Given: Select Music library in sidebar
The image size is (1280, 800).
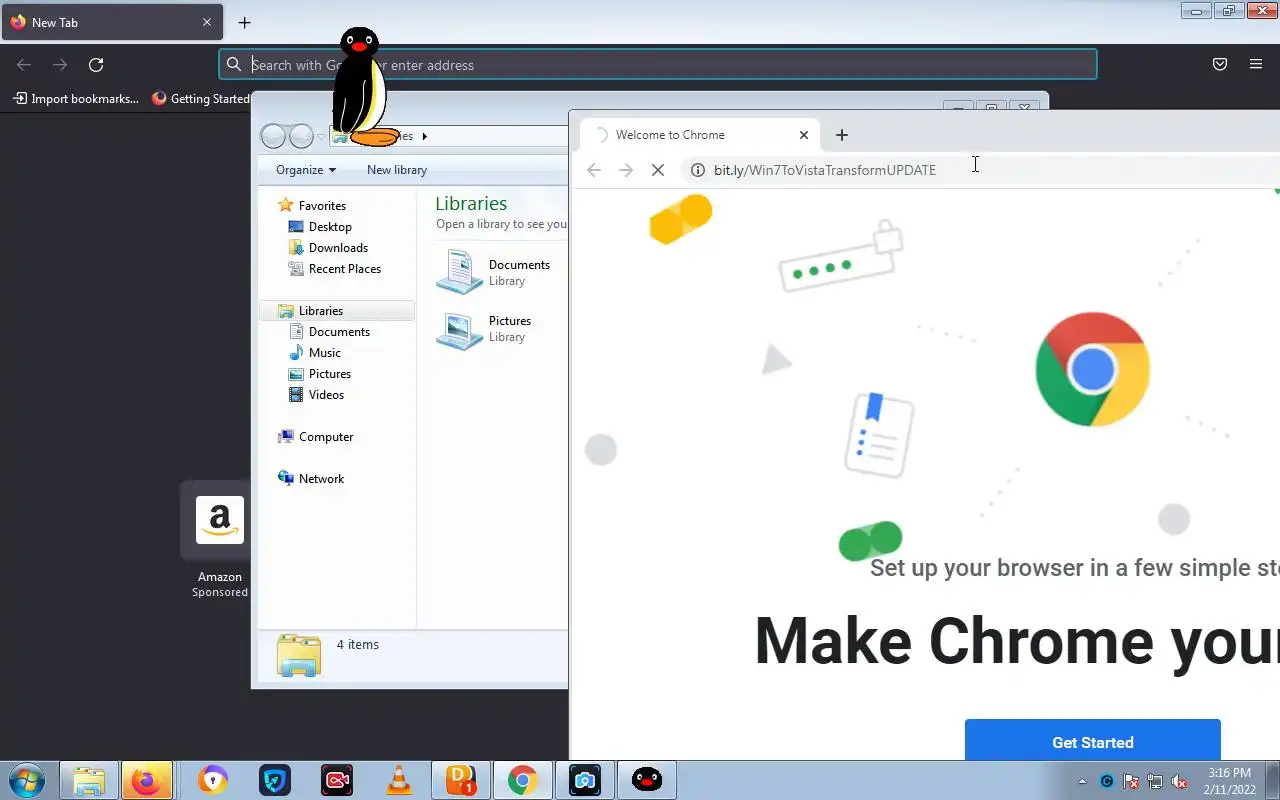Looking at the screenshot, I should point(325,352).
